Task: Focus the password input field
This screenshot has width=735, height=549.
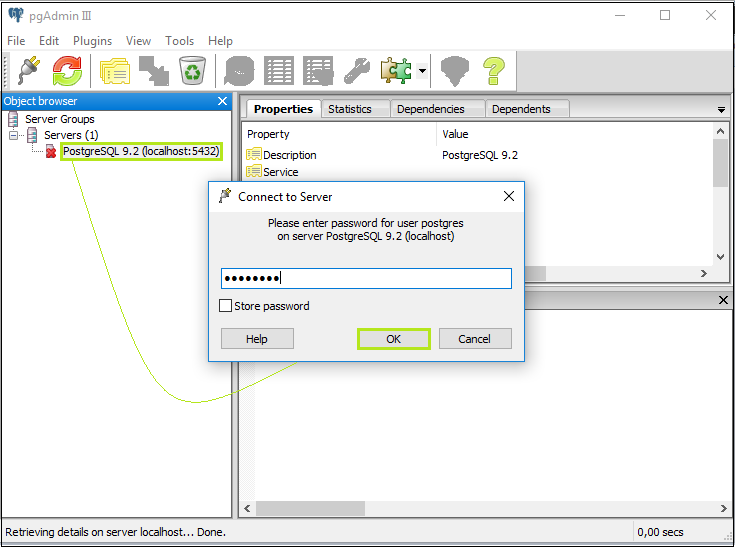Action: pos(366,278)
